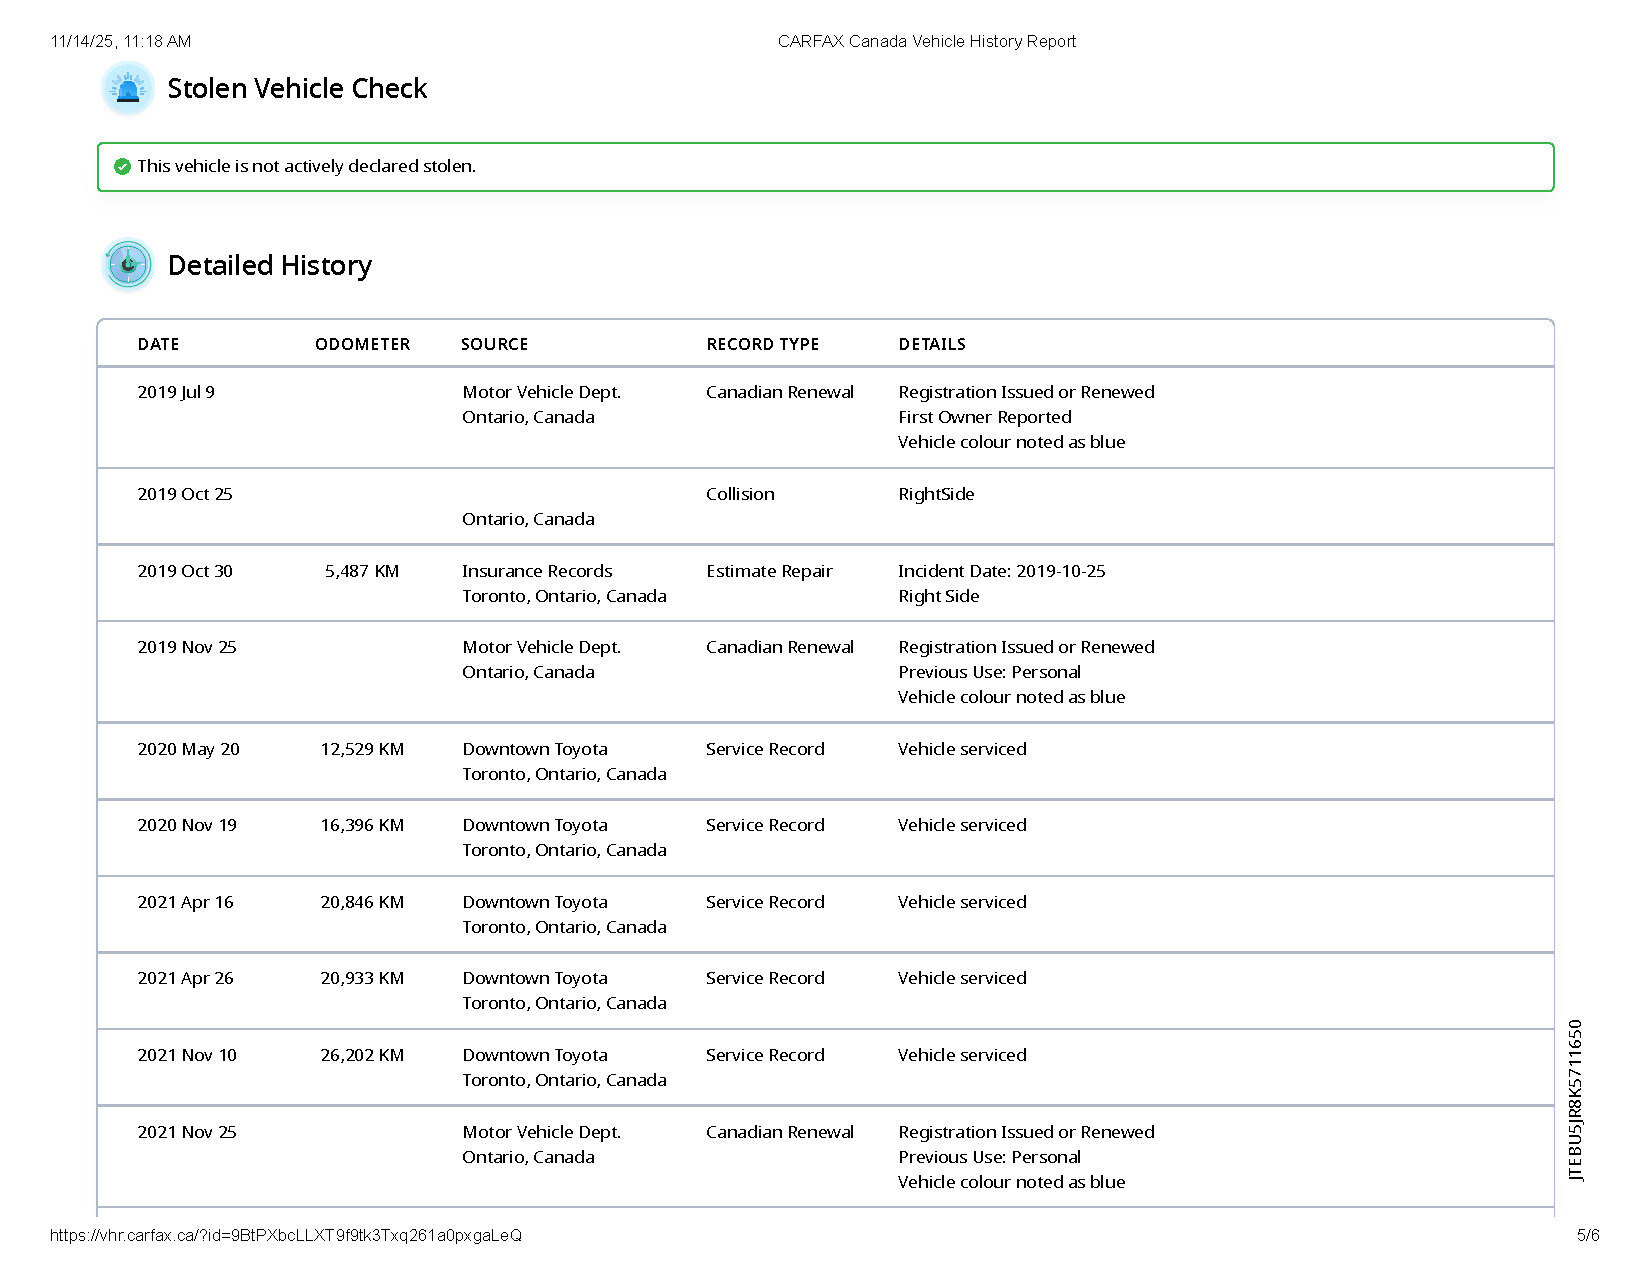This screenshot has width=1650, height=1275.
Task: Click the First Owner Reported detail text
Action: pos(984,417)
